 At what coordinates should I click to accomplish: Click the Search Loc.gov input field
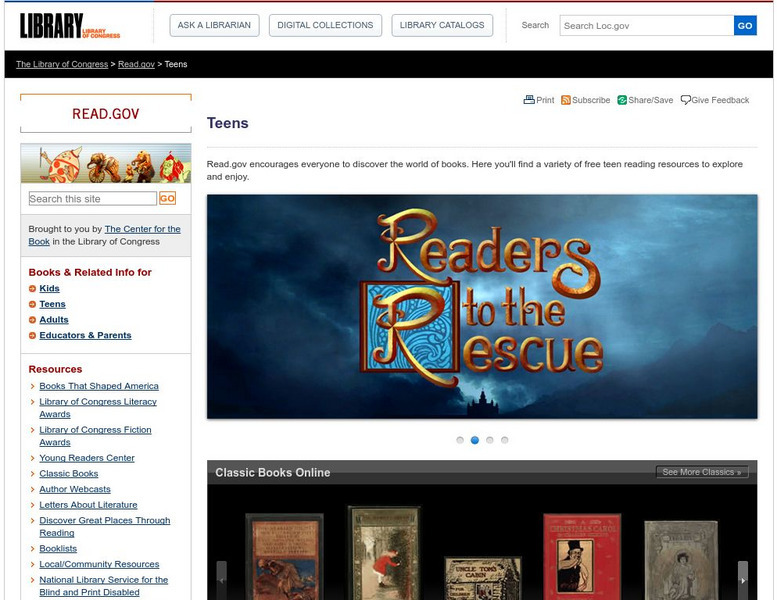(x=647, y=26)
